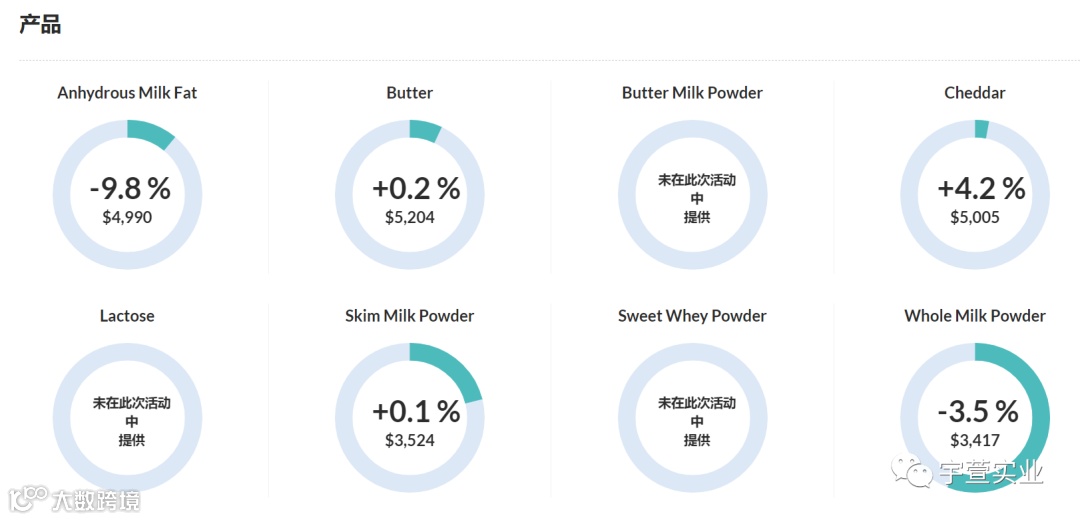Open the Whole Milk Powder donut chart

click(x=975, y=417)
